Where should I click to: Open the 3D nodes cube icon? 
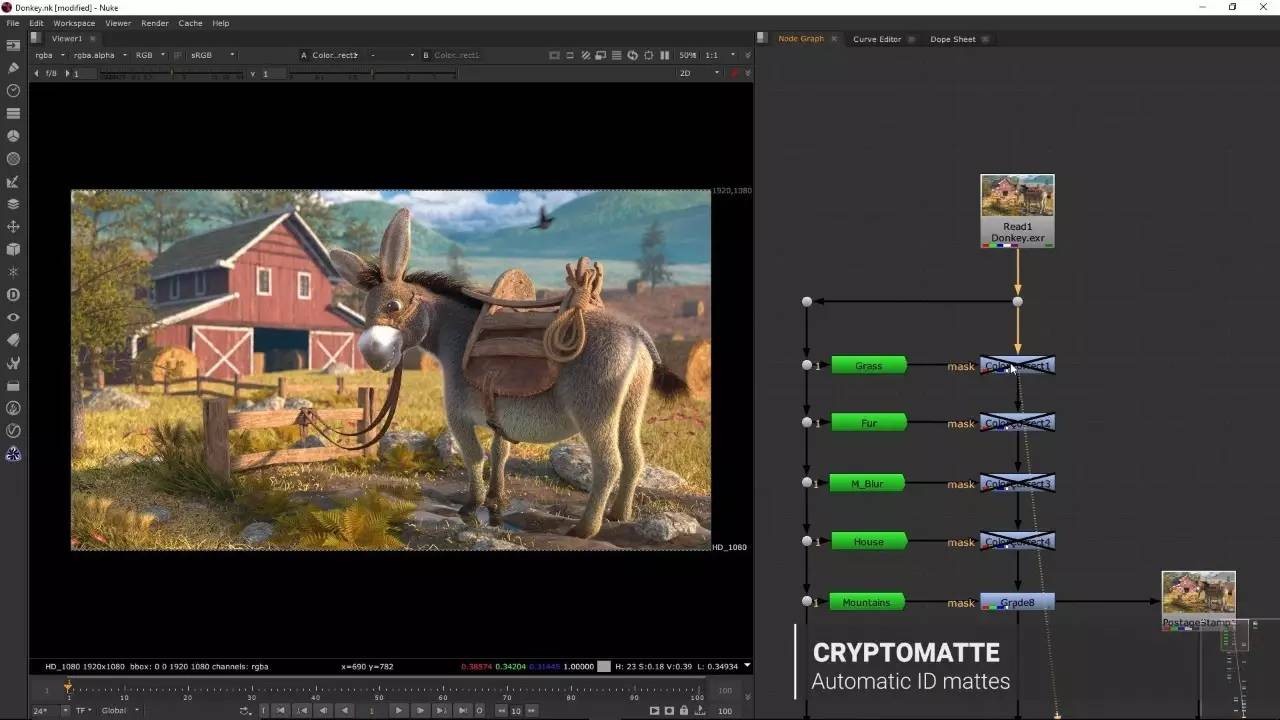click(x=13, y=249)
